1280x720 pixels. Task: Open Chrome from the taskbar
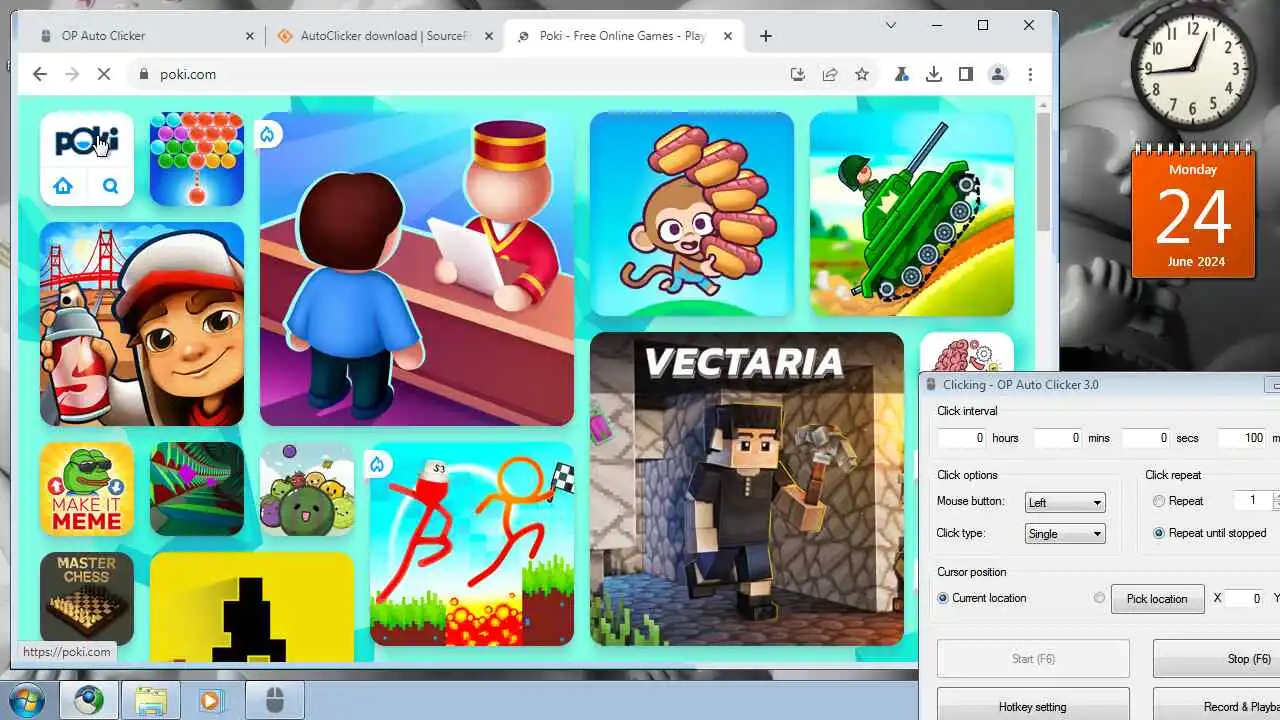(x=89, y=700)
